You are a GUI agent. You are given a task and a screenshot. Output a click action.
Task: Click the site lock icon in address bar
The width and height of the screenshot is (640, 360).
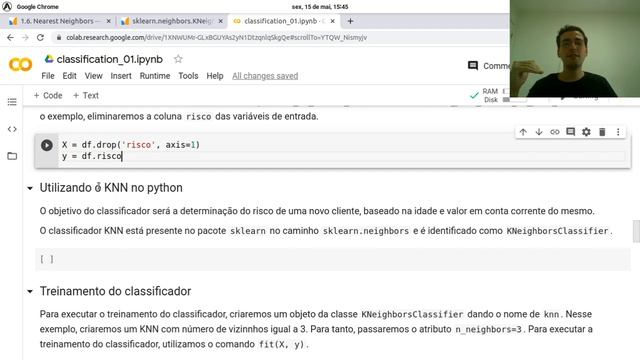pos(59,37)
